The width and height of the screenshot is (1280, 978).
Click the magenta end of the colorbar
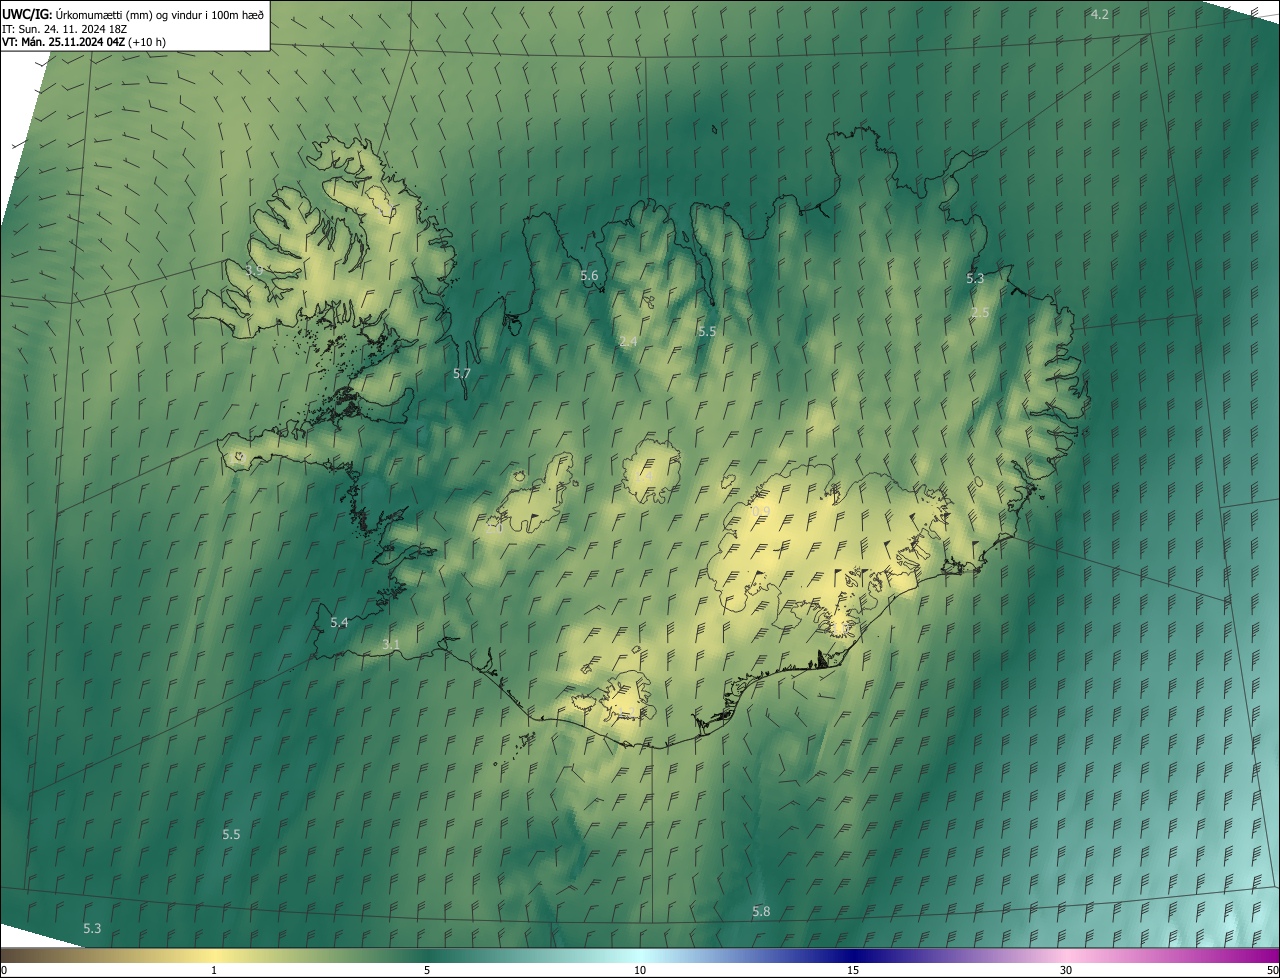[1262, 956]
